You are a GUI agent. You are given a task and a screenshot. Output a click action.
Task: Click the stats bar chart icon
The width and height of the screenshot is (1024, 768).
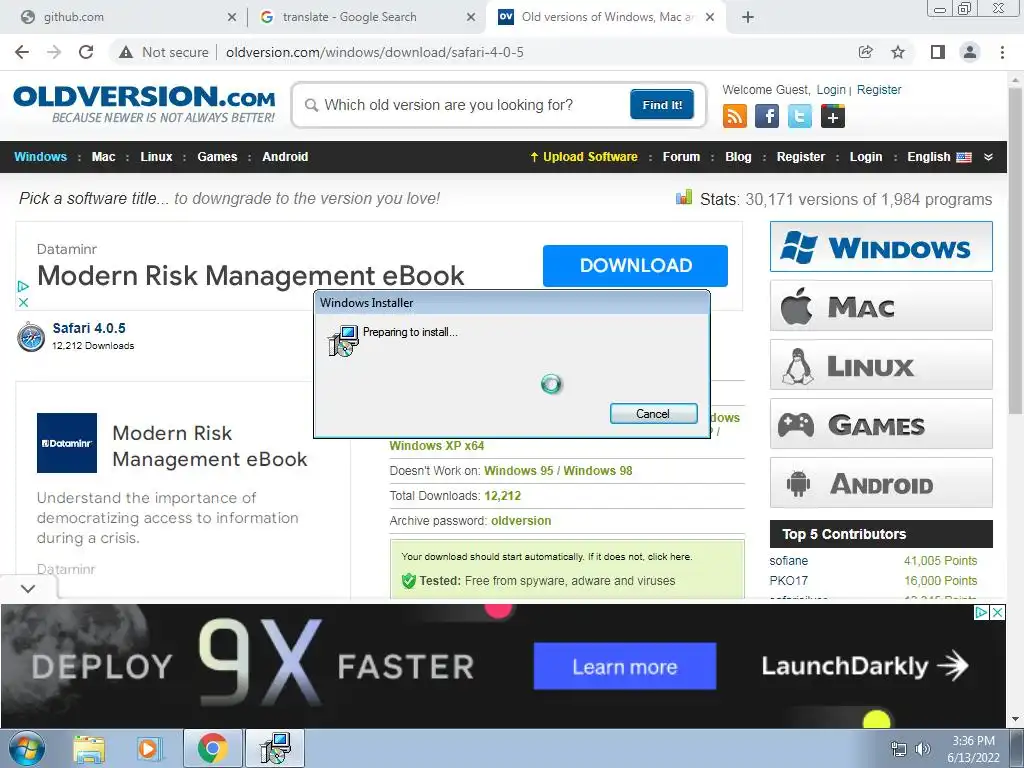[x=684, y=197]
